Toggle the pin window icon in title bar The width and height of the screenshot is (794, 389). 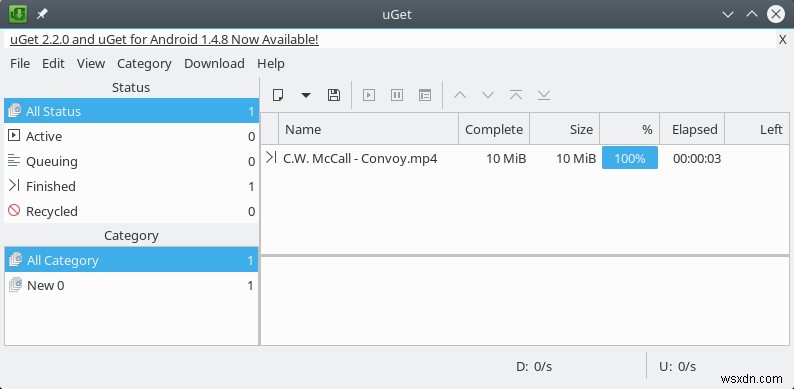pyautogui.click(x=42, y=14)
